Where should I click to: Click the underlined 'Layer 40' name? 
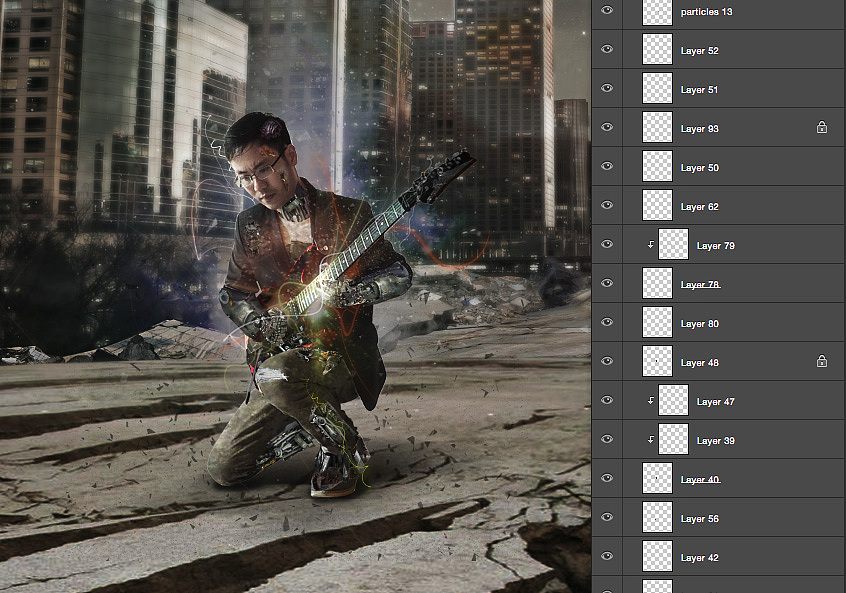pos(700,480)
